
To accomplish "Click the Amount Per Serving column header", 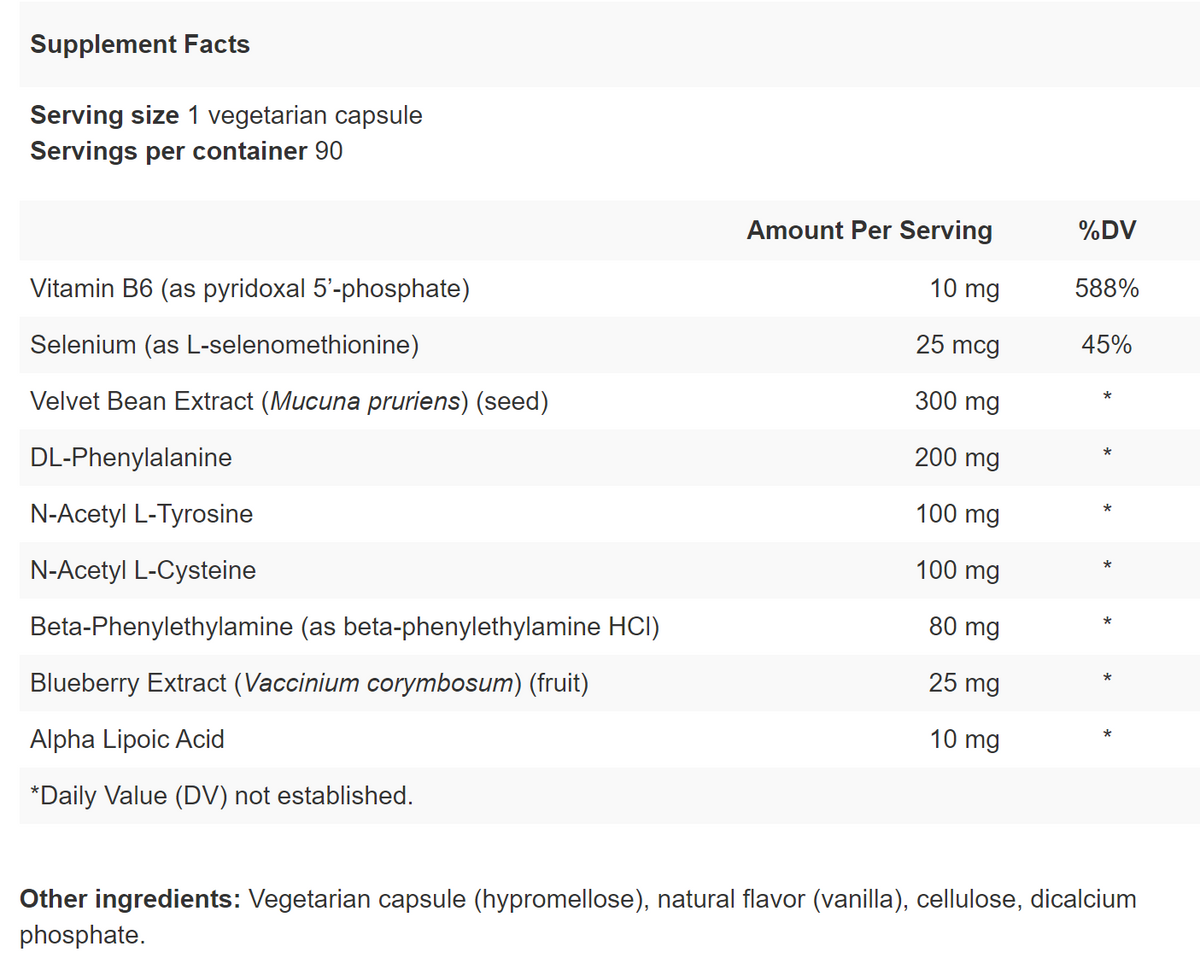I will click(x=869, y=231).
